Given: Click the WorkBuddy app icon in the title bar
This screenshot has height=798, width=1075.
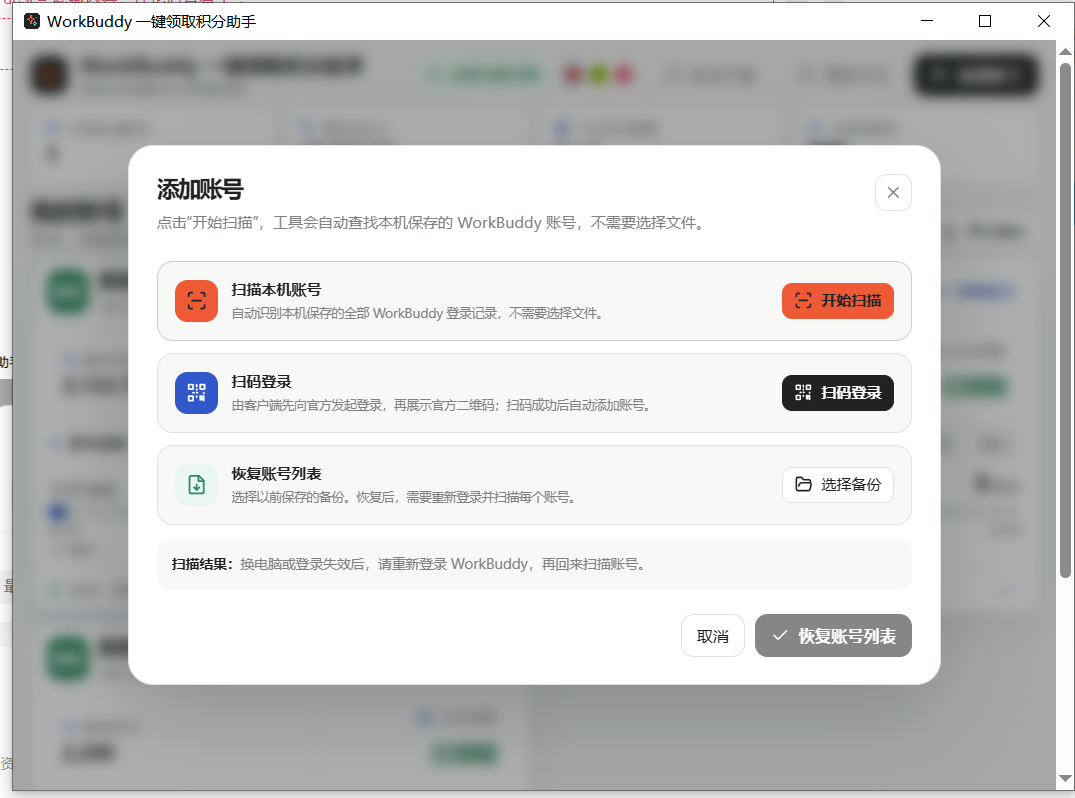Looking at the screenshot, I should pyautogui.click(x=32, y=21).
